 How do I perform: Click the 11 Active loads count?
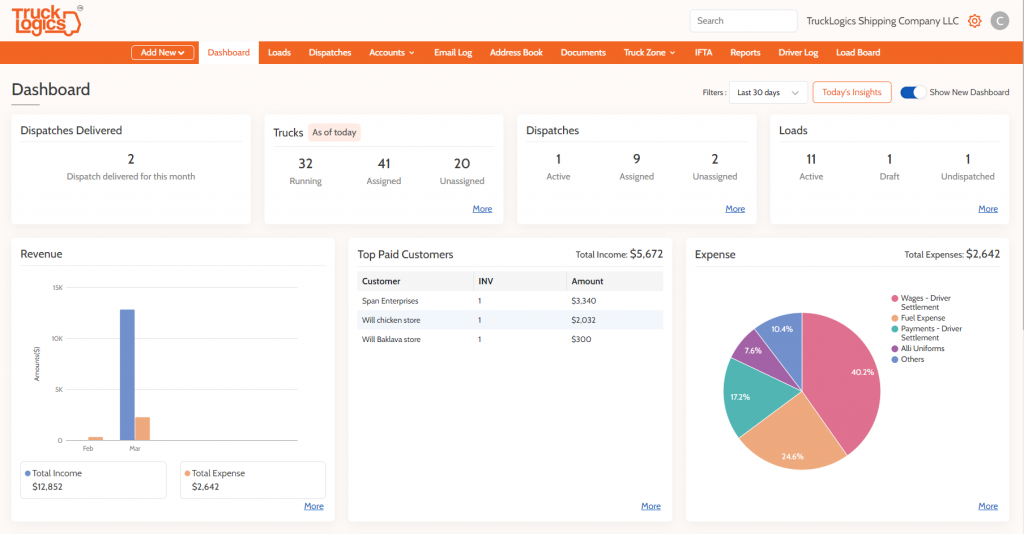[811, 159]
